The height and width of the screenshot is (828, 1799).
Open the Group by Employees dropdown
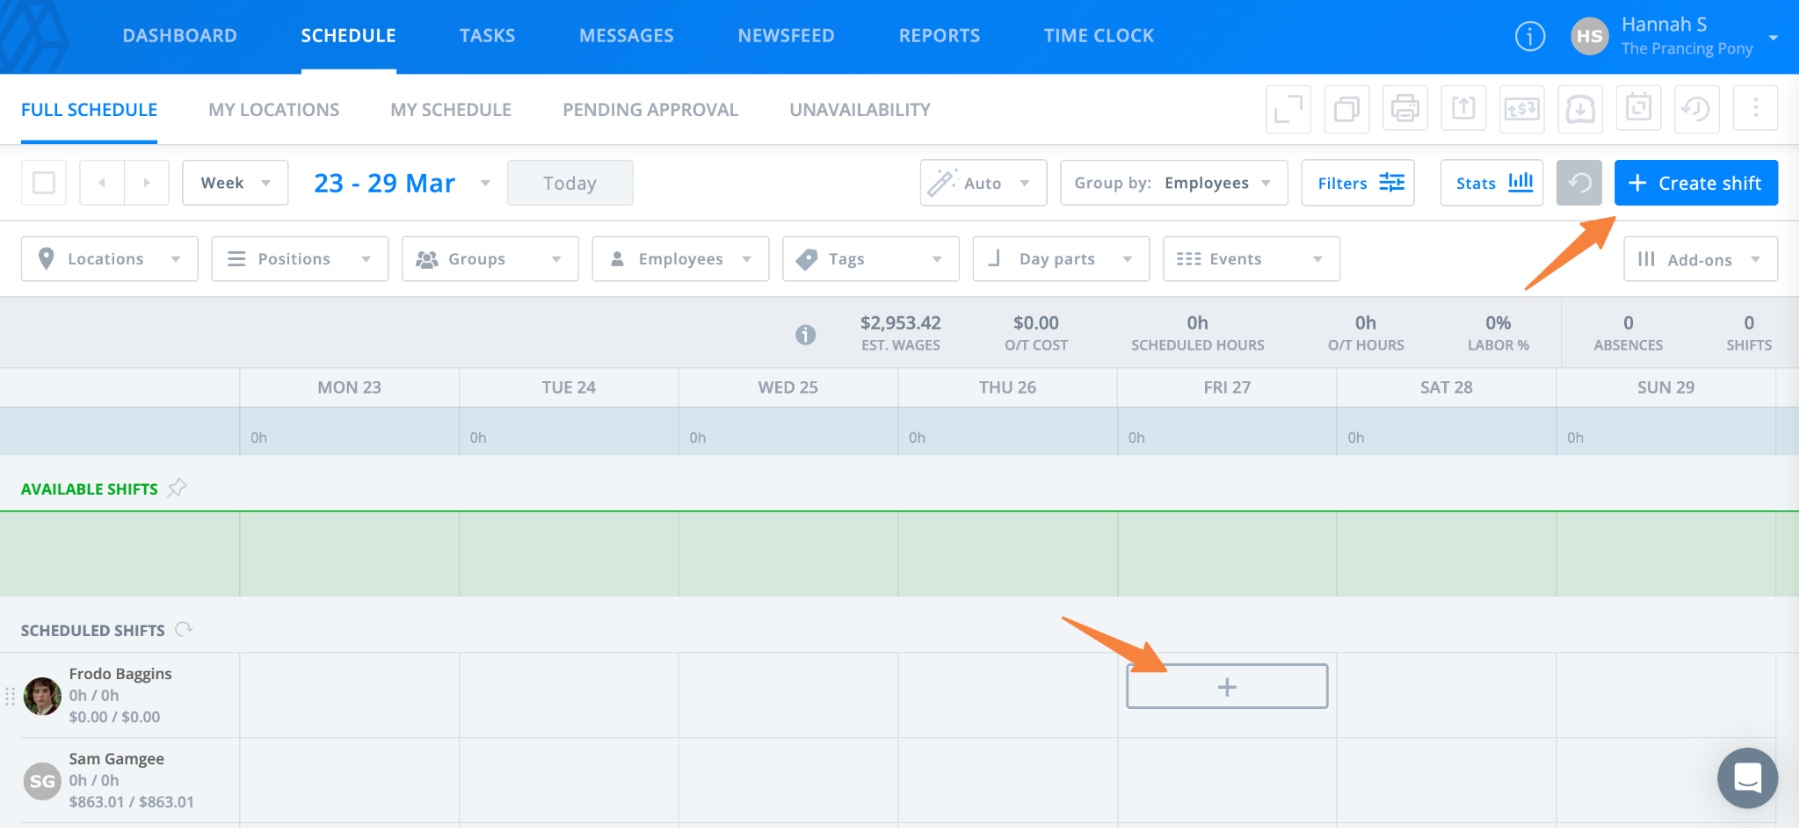(1173, 183)
